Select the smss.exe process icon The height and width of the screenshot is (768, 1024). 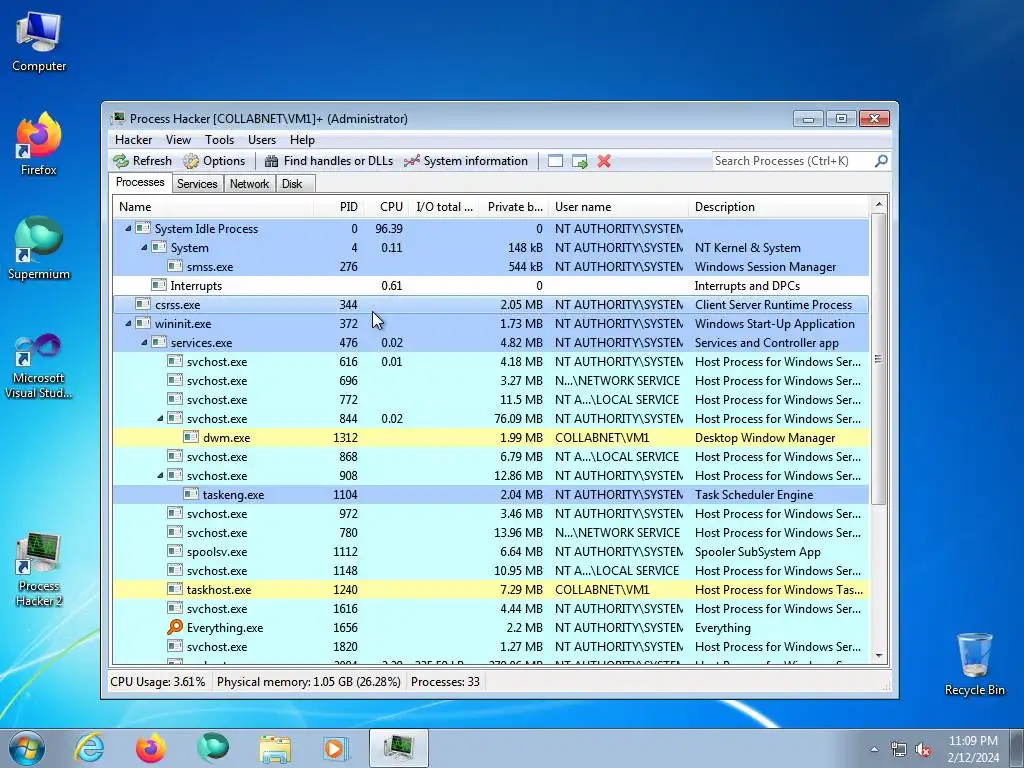coord(174,266)
